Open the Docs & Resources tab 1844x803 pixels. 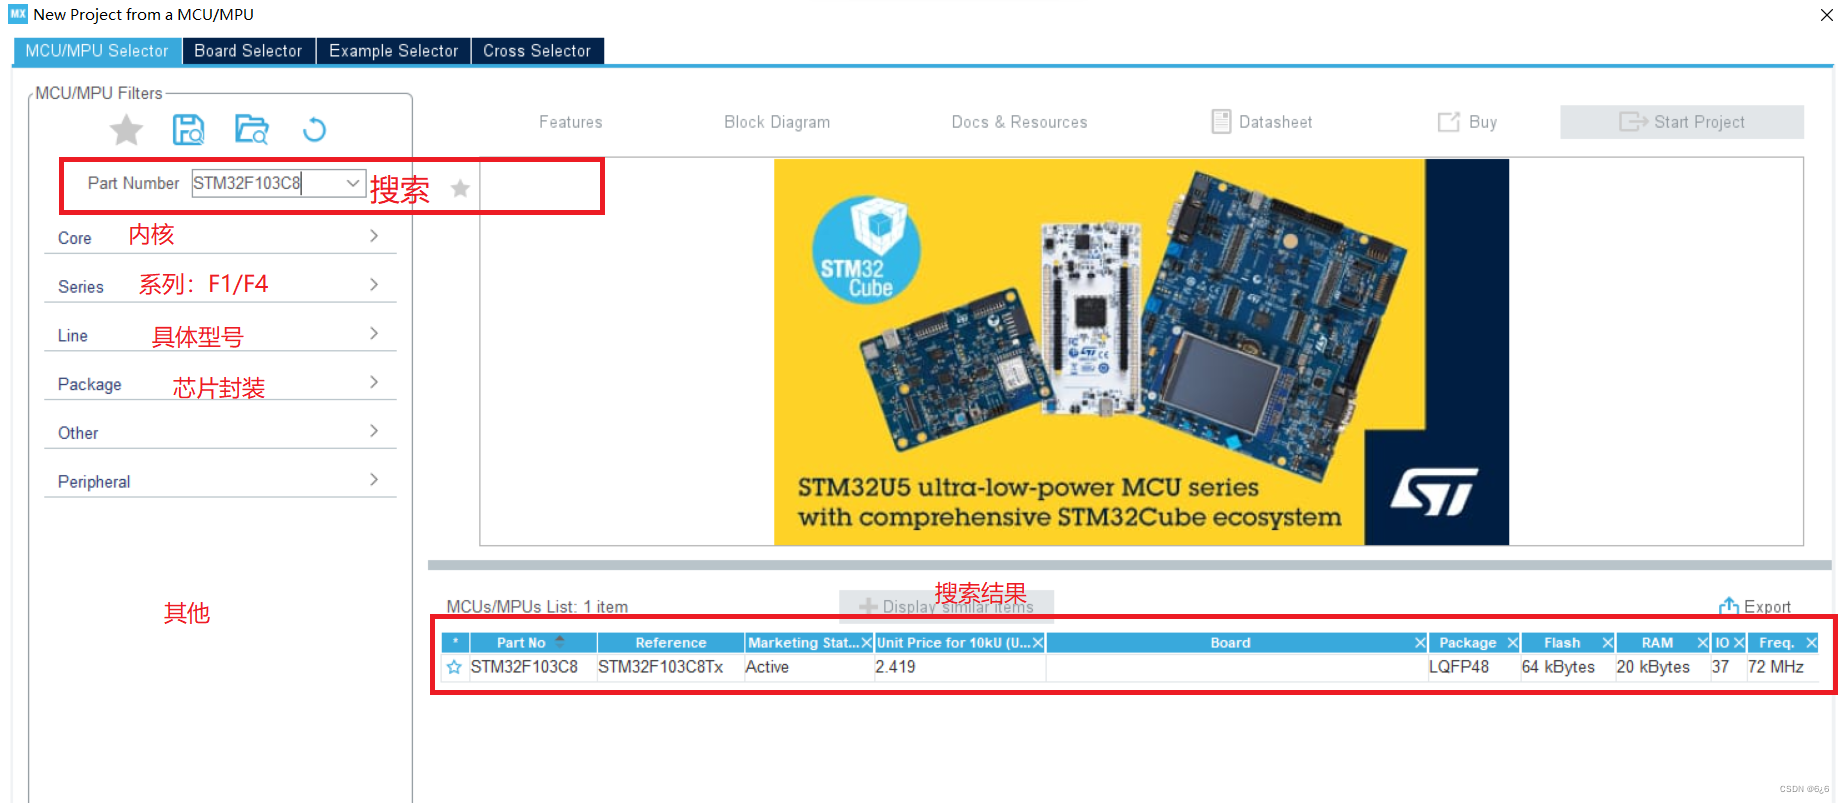(x=1019, y=122)
